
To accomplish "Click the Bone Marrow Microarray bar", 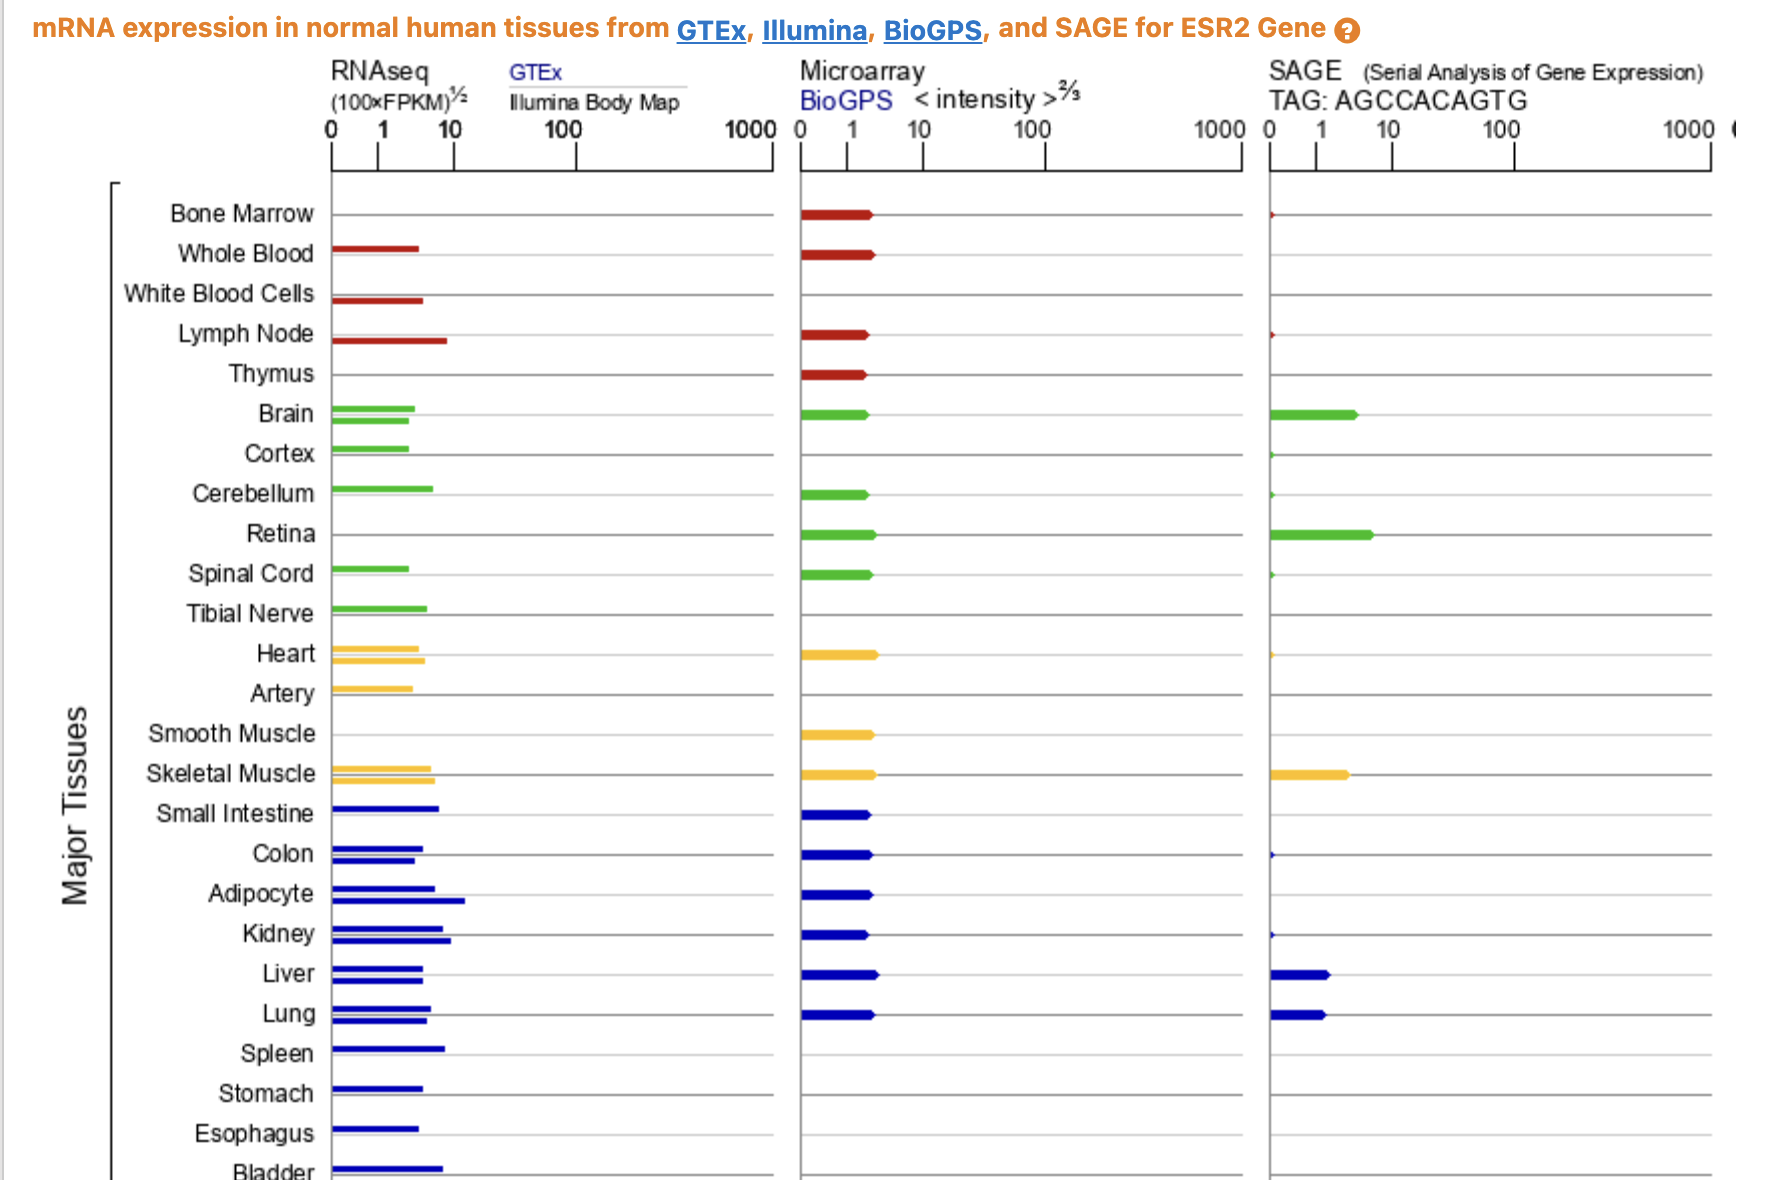I will click(837, 215).
